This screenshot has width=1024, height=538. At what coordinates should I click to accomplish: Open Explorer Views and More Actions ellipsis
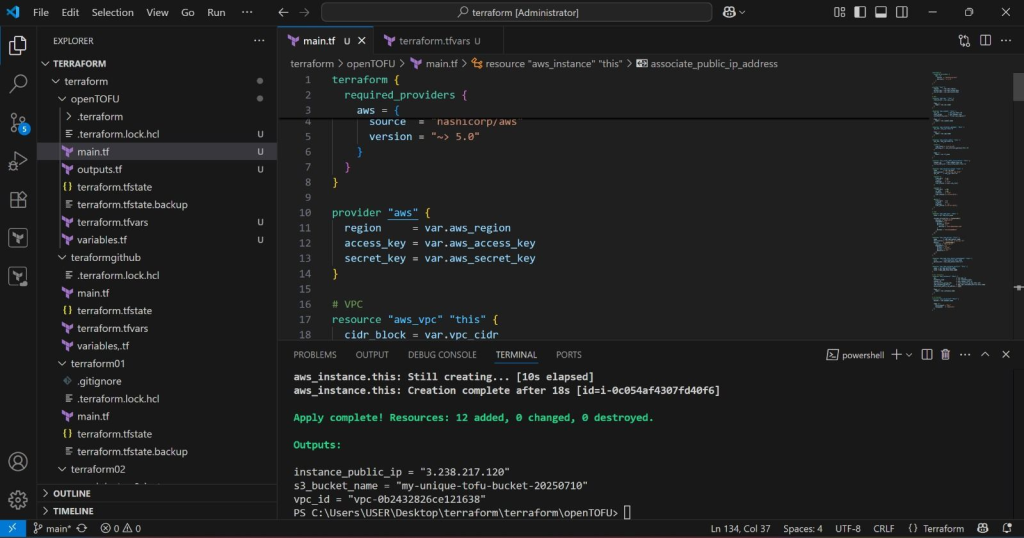pyautogui.click(x=259, y=40)
